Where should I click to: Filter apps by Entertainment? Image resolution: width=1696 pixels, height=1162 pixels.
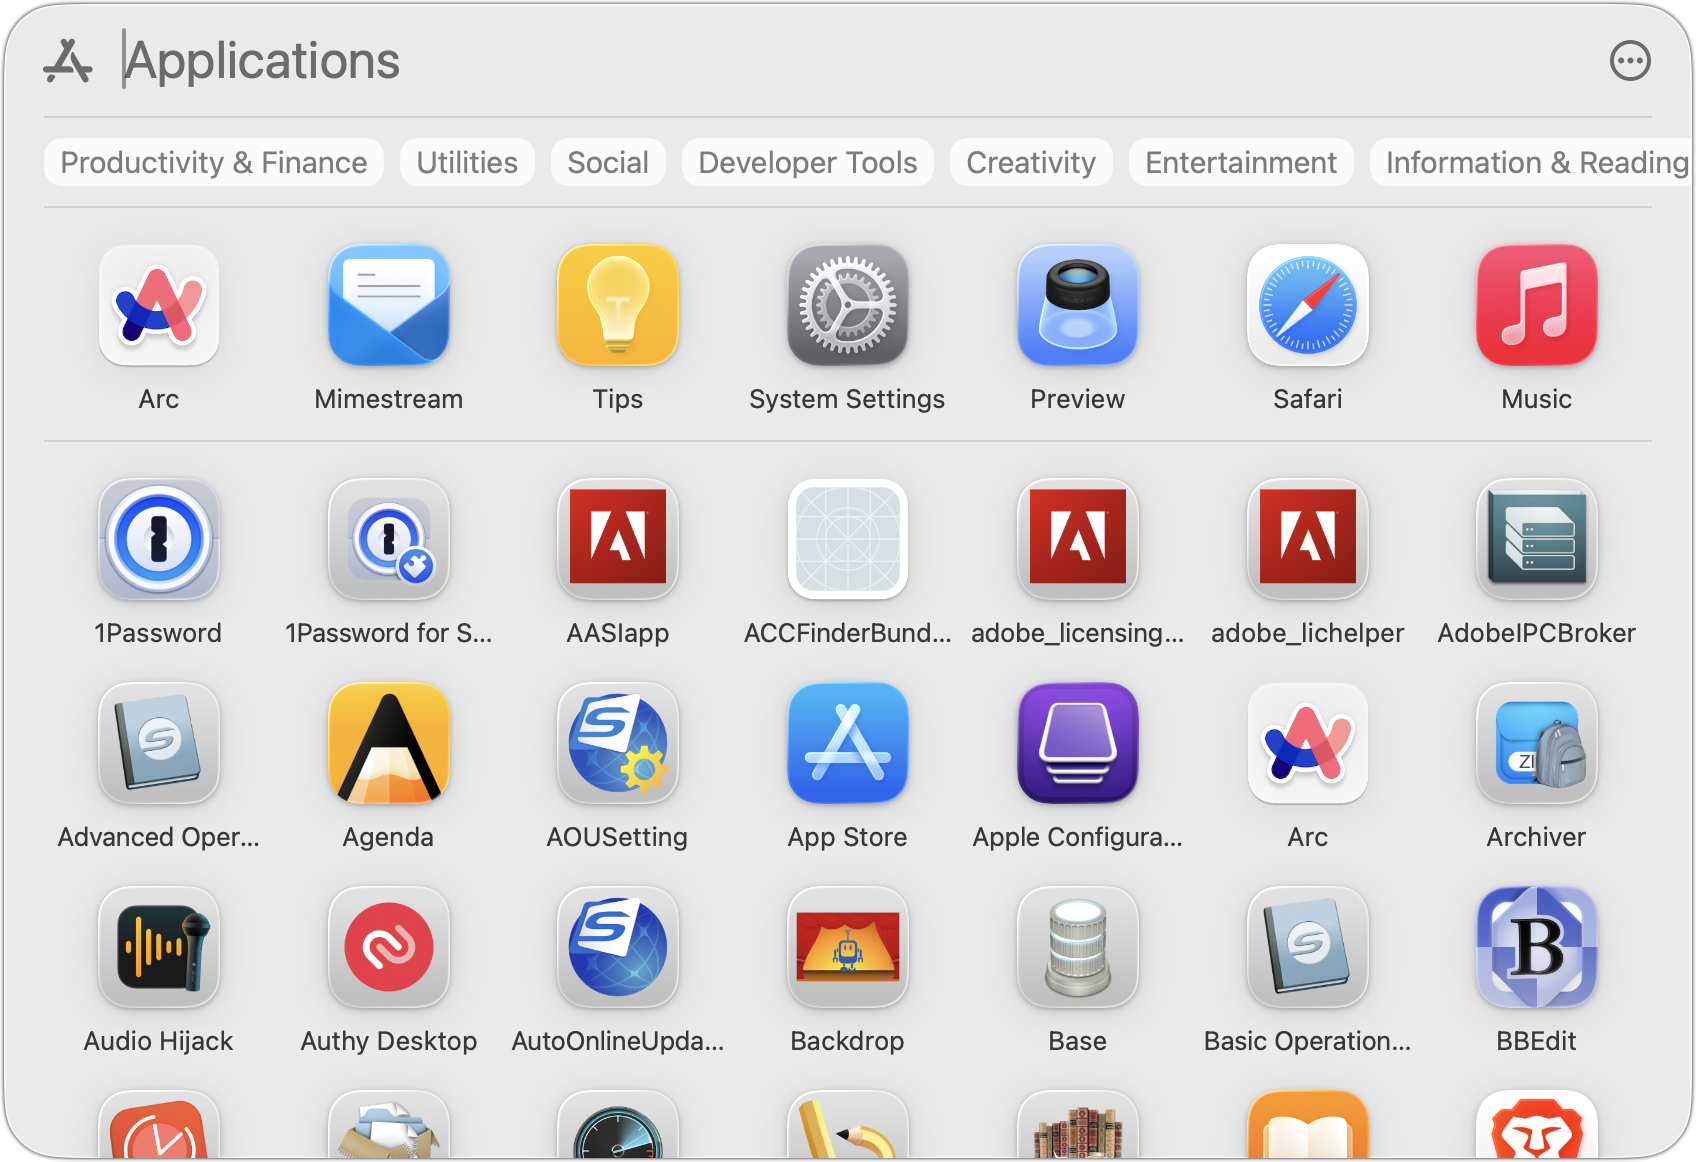pyautogui.click(x=1240, y=162)
